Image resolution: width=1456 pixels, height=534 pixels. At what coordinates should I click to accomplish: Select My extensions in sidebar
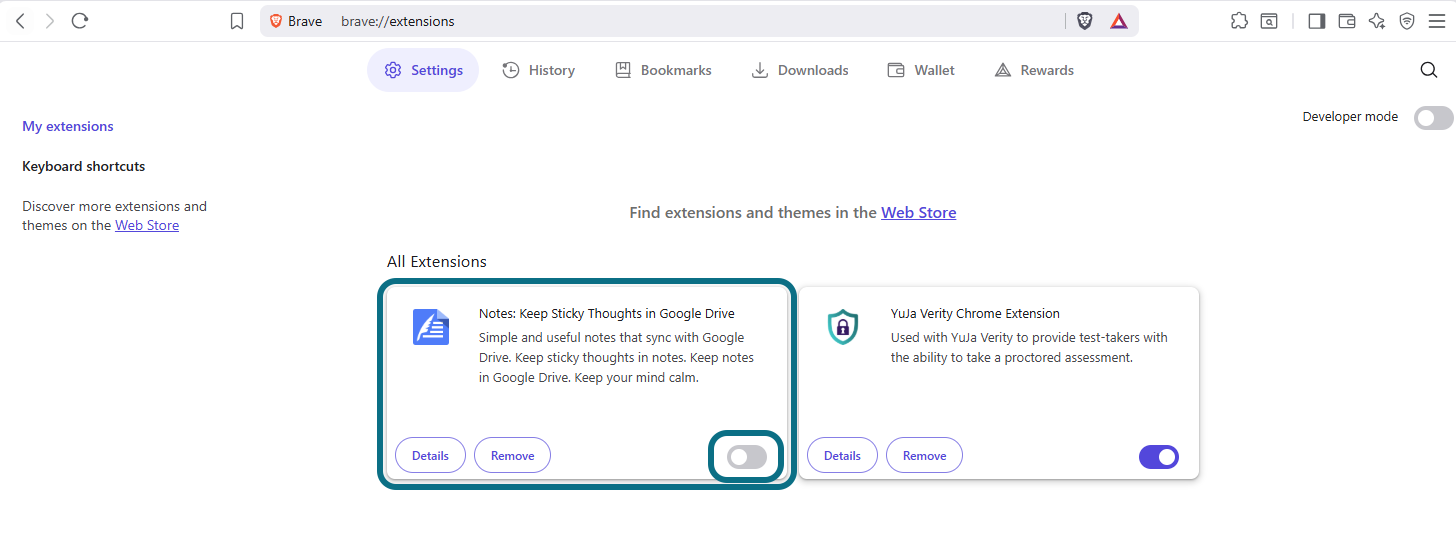click(68, 126)
